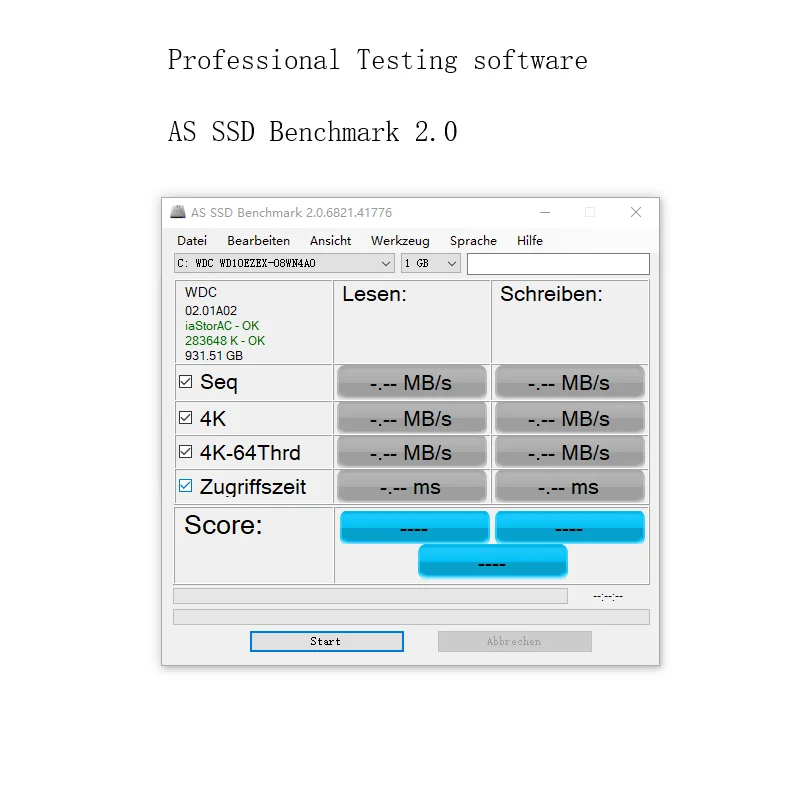Toggle the 4K test checkbox

186,418
